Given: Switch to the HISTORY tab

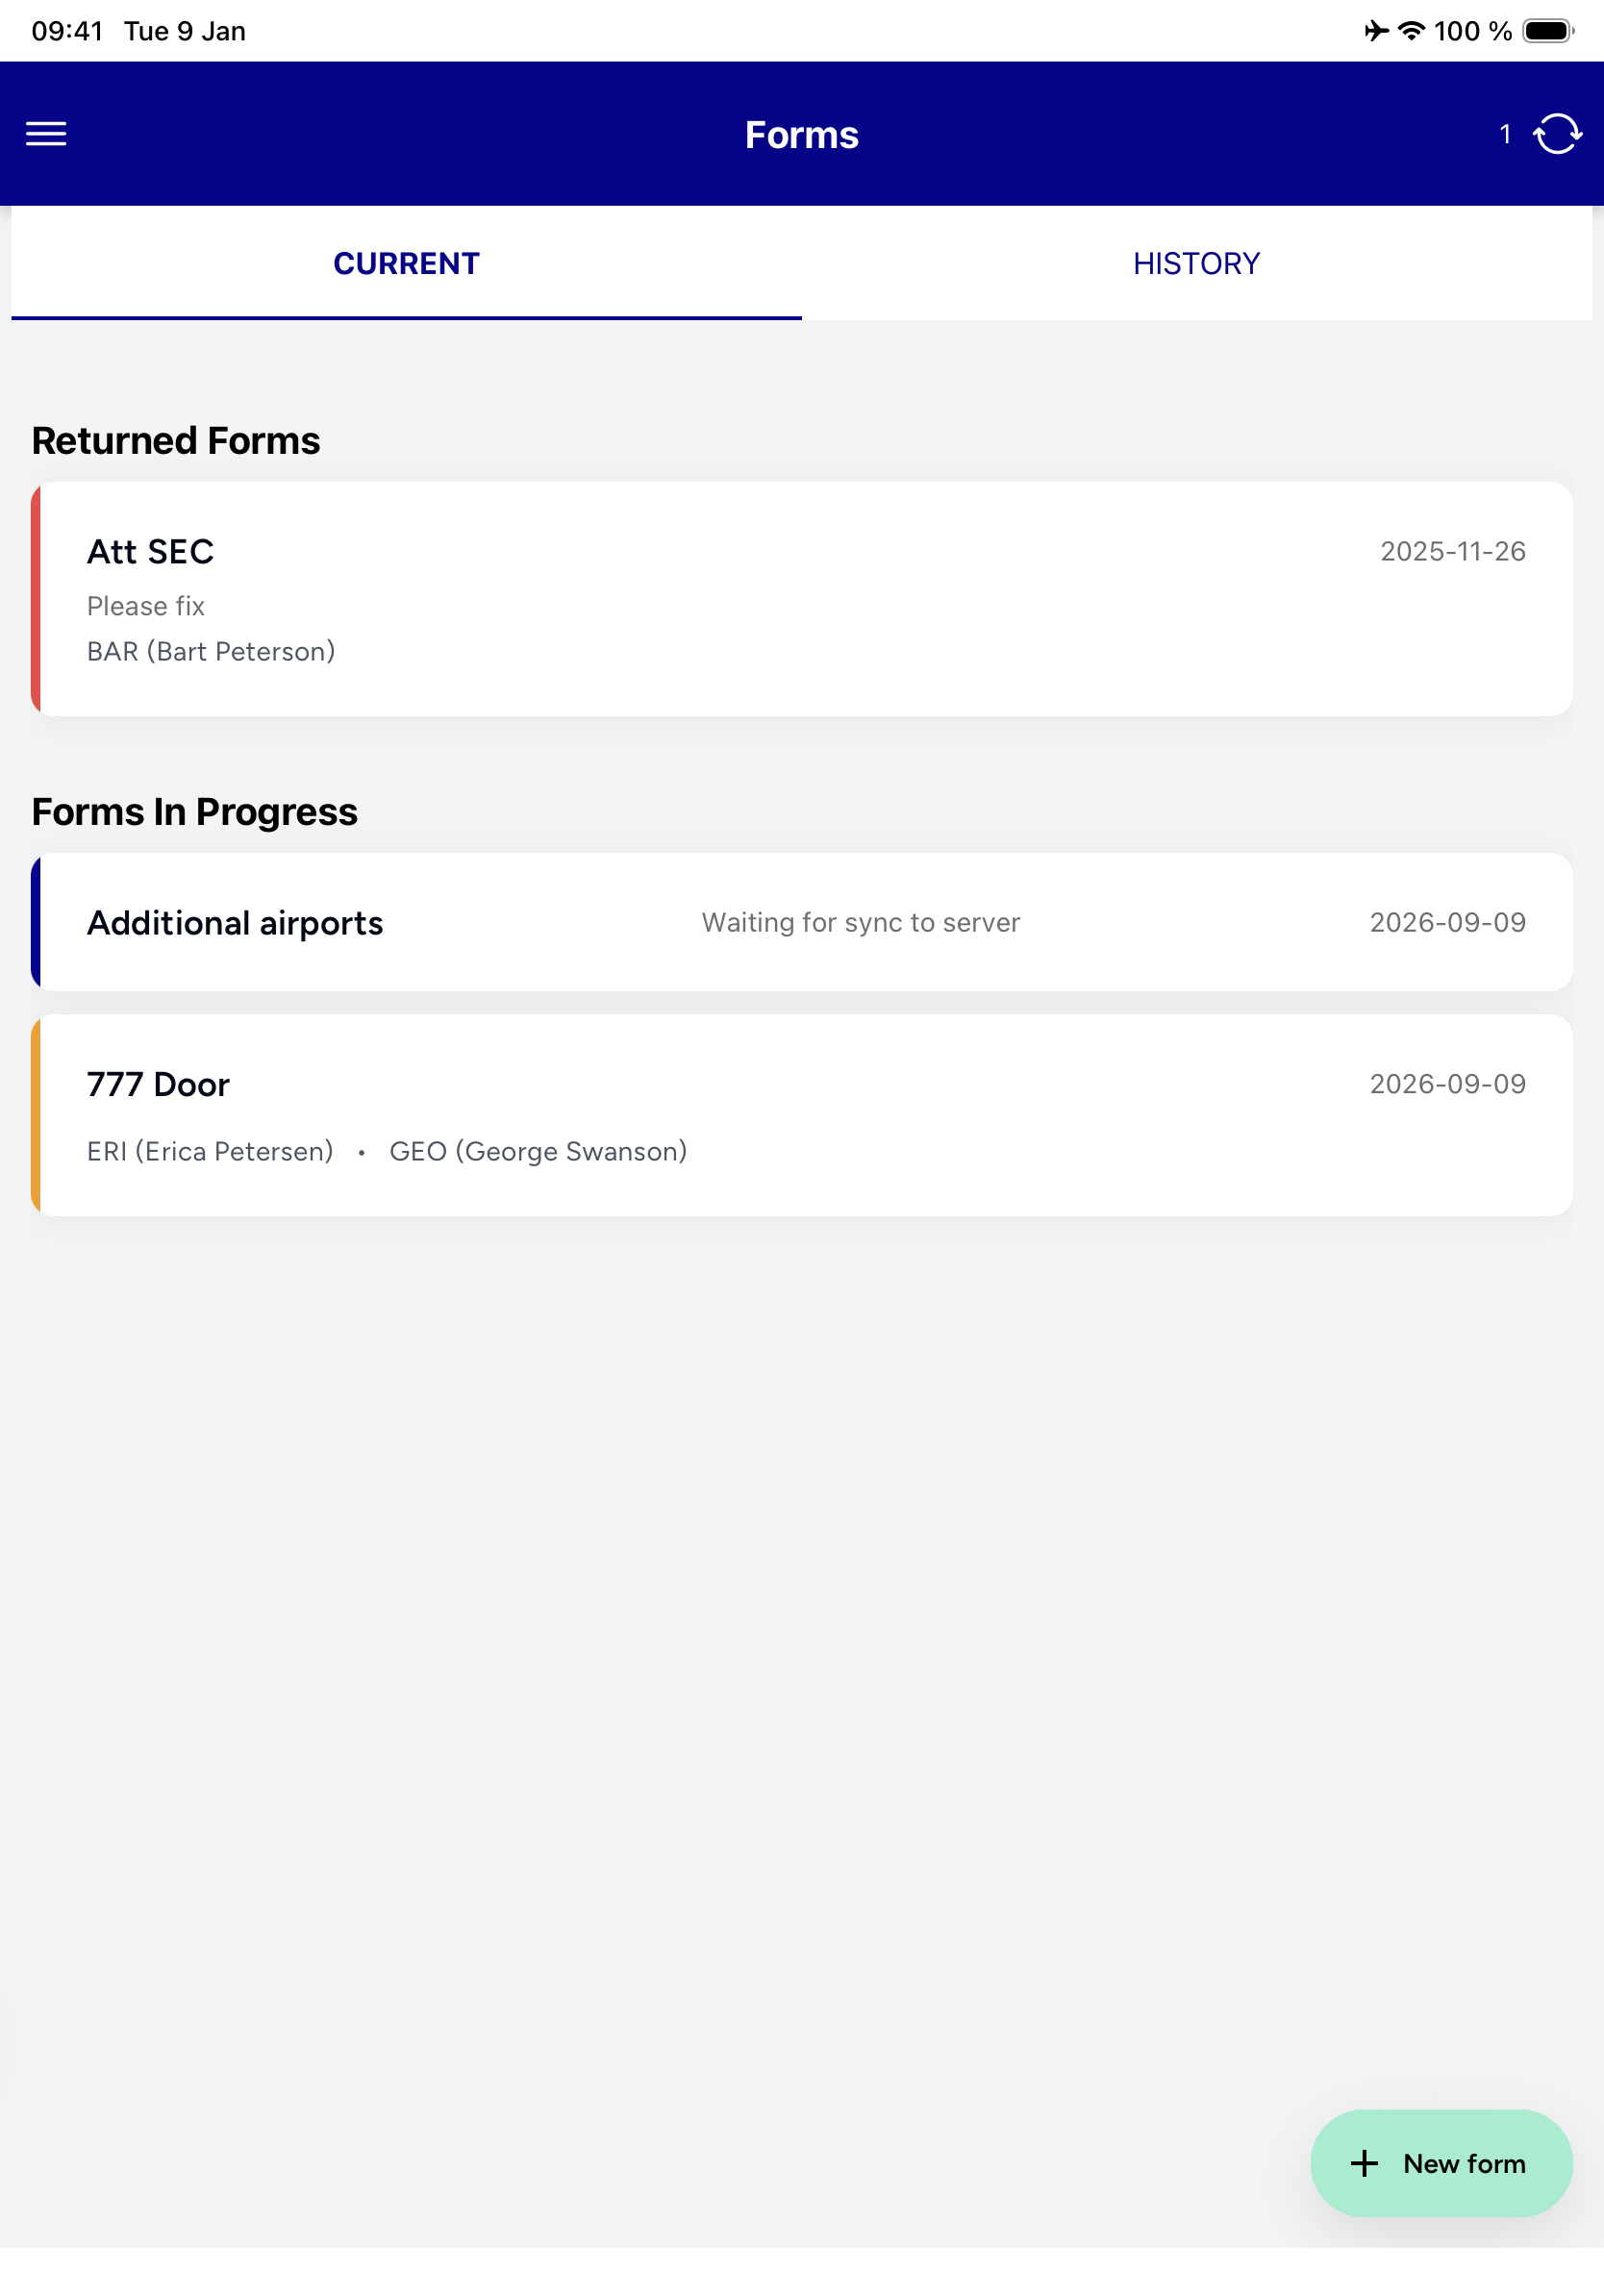Looking at the screenshot, I should (1197, 263).
